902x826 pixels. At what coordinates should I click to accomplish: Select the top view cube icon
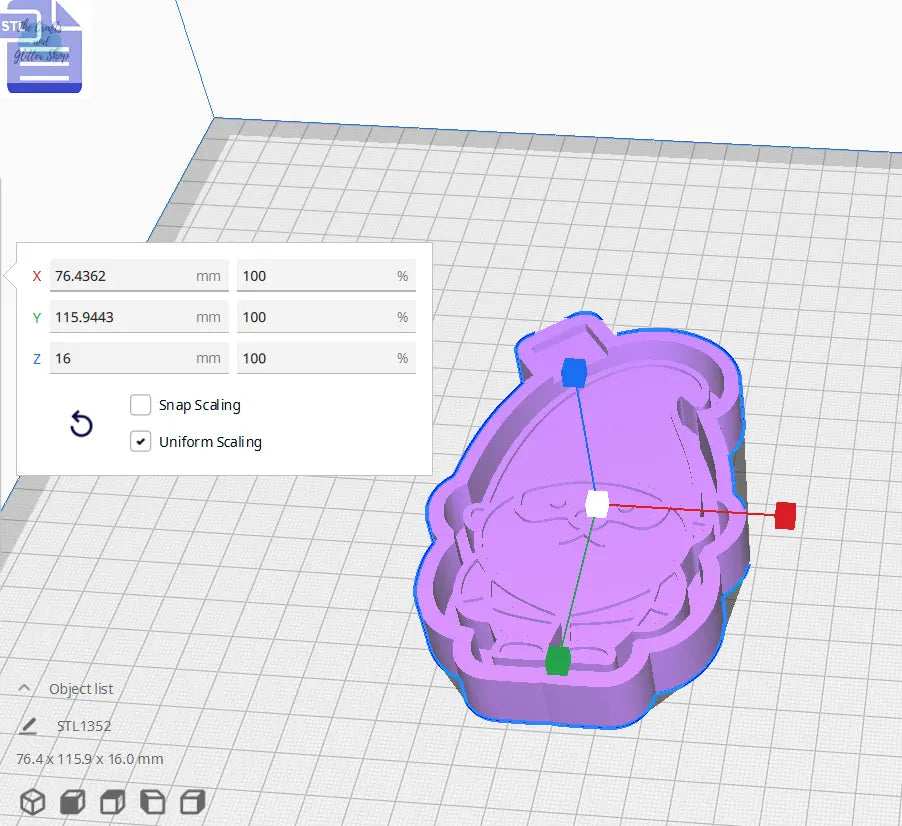click(x=110, y=800)
